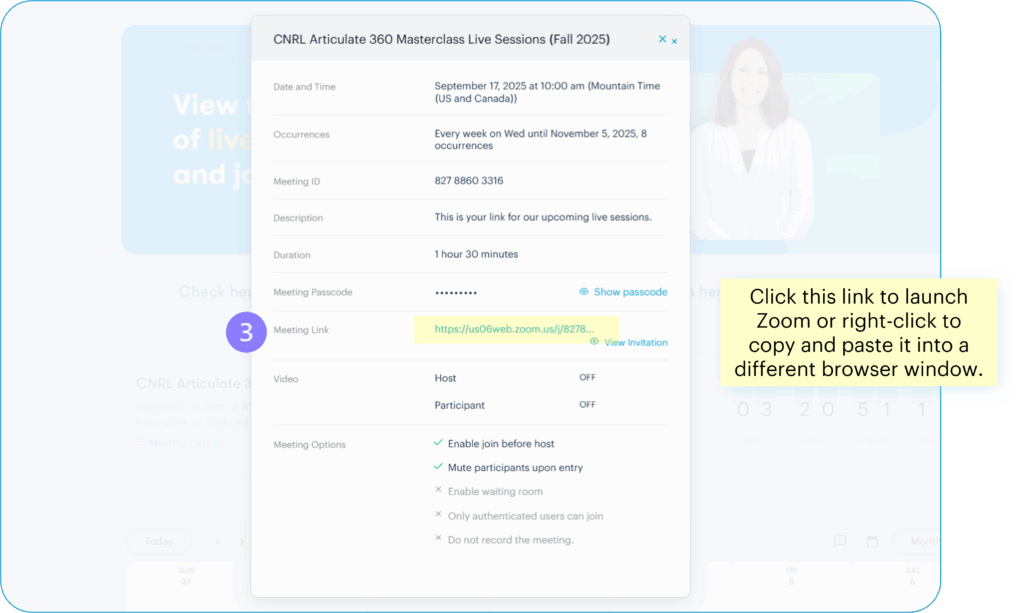Click the Duration value 1 hour 30 minutes

click(476, 255)
